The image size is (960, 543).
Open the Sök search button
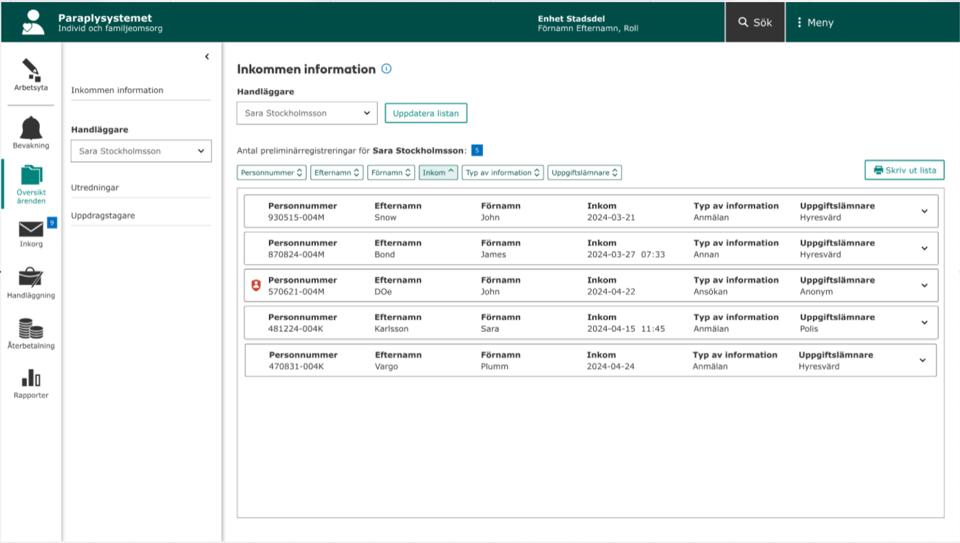tap(755, 22)
